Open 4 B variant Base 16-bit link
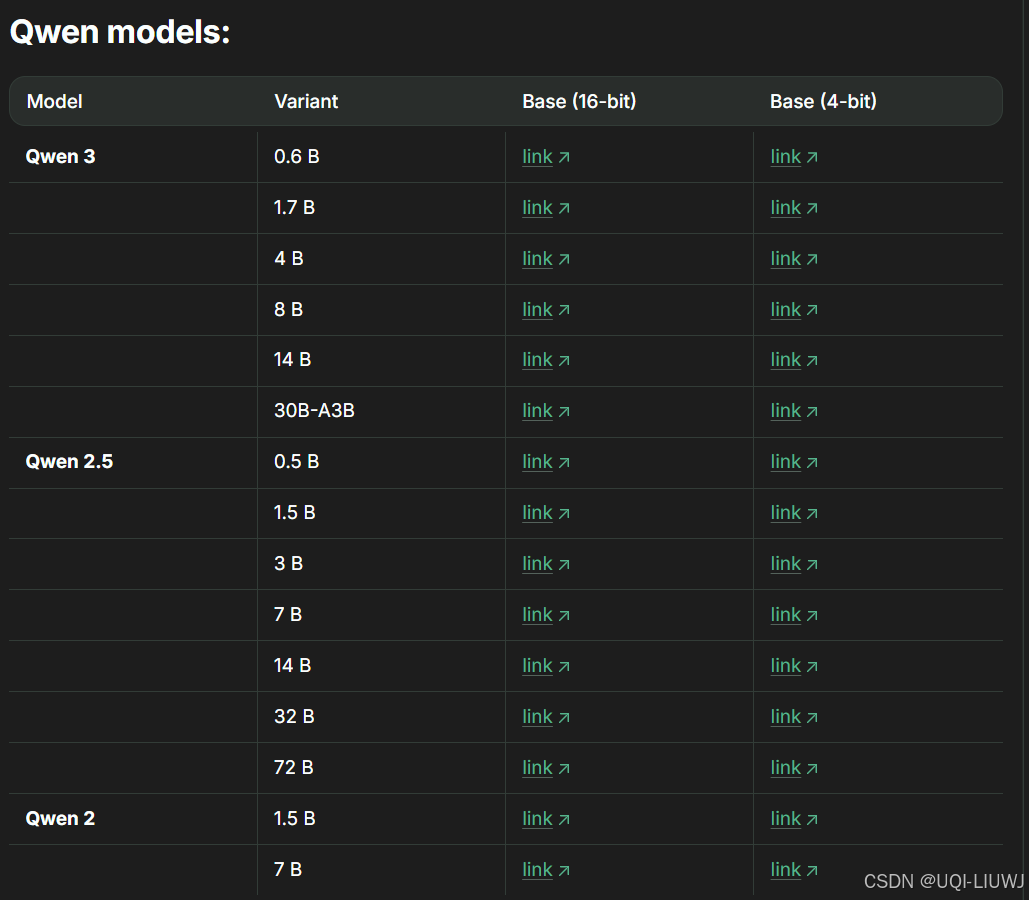Image resolution: width=1029 pixels, height=900 pixels. (x=545, y=259)
